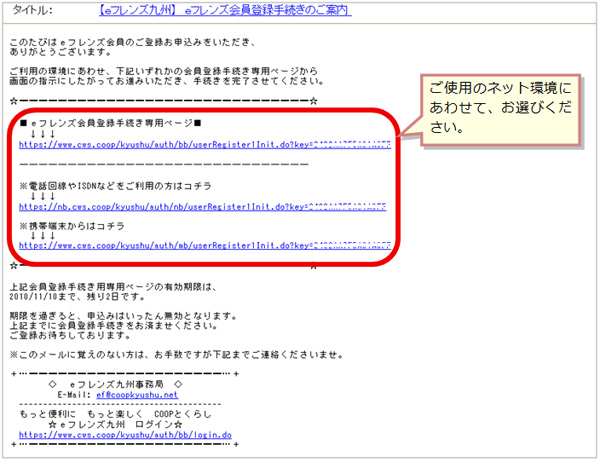Open the eフレンズ会員登録手続きのご案内 title link
The image size is (600, 462).
pos(225,10)
